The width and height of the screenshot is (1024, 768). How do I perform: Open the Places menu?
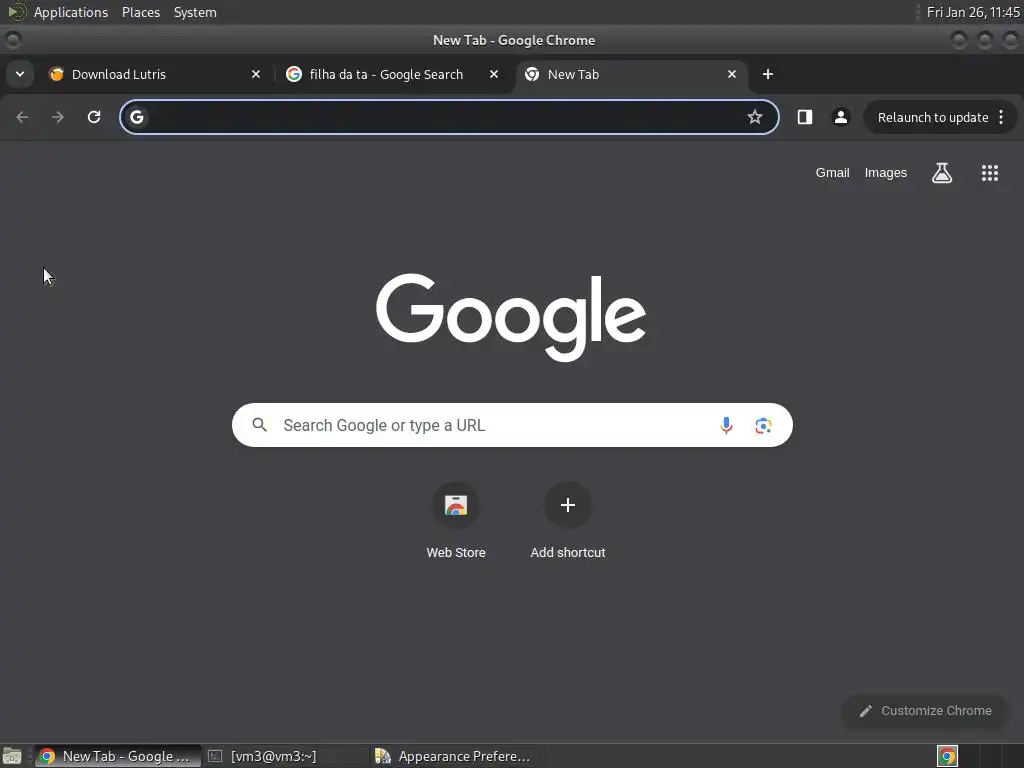[141, 12]
